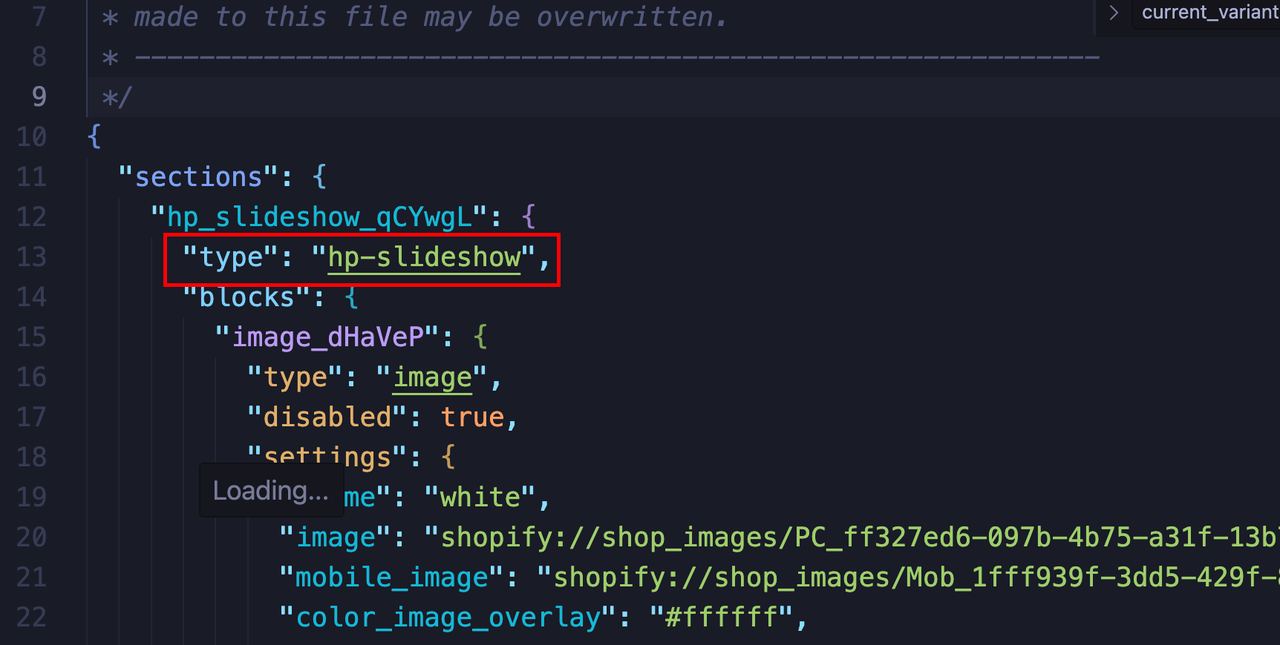Follow the underlined hp-slideshow type value

425,257
